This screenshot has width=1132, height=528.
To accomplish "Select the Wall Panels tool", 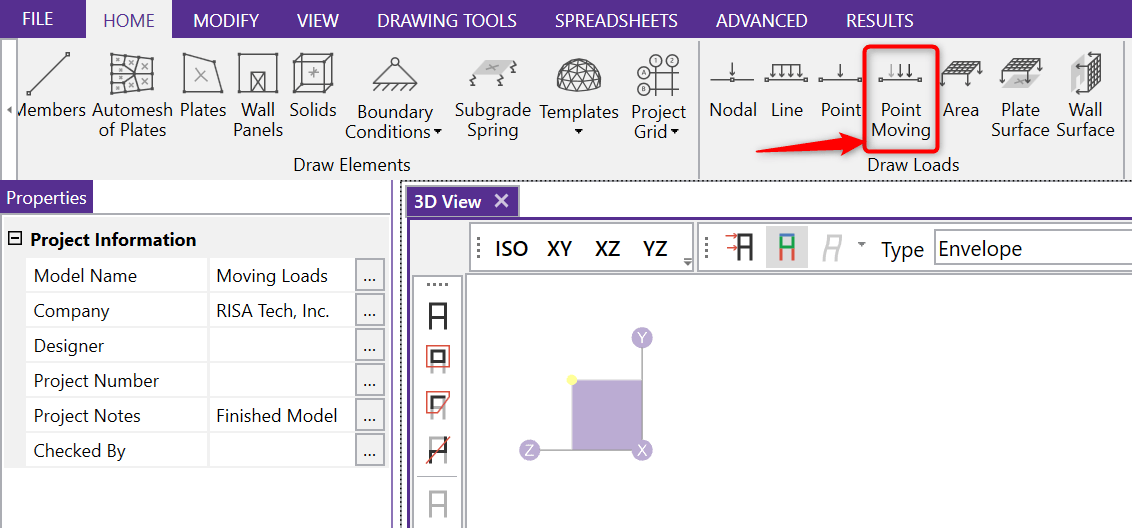I will click(x=258, y=95).
